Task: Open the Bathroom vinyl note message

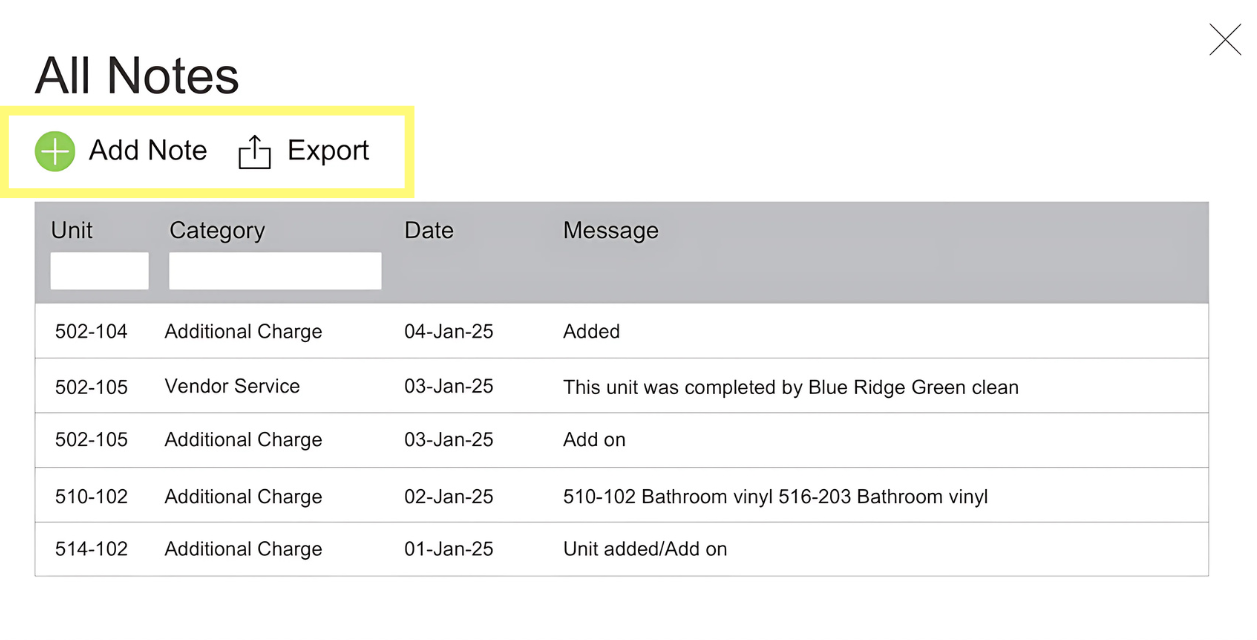Action: click(x=775, y=497)
